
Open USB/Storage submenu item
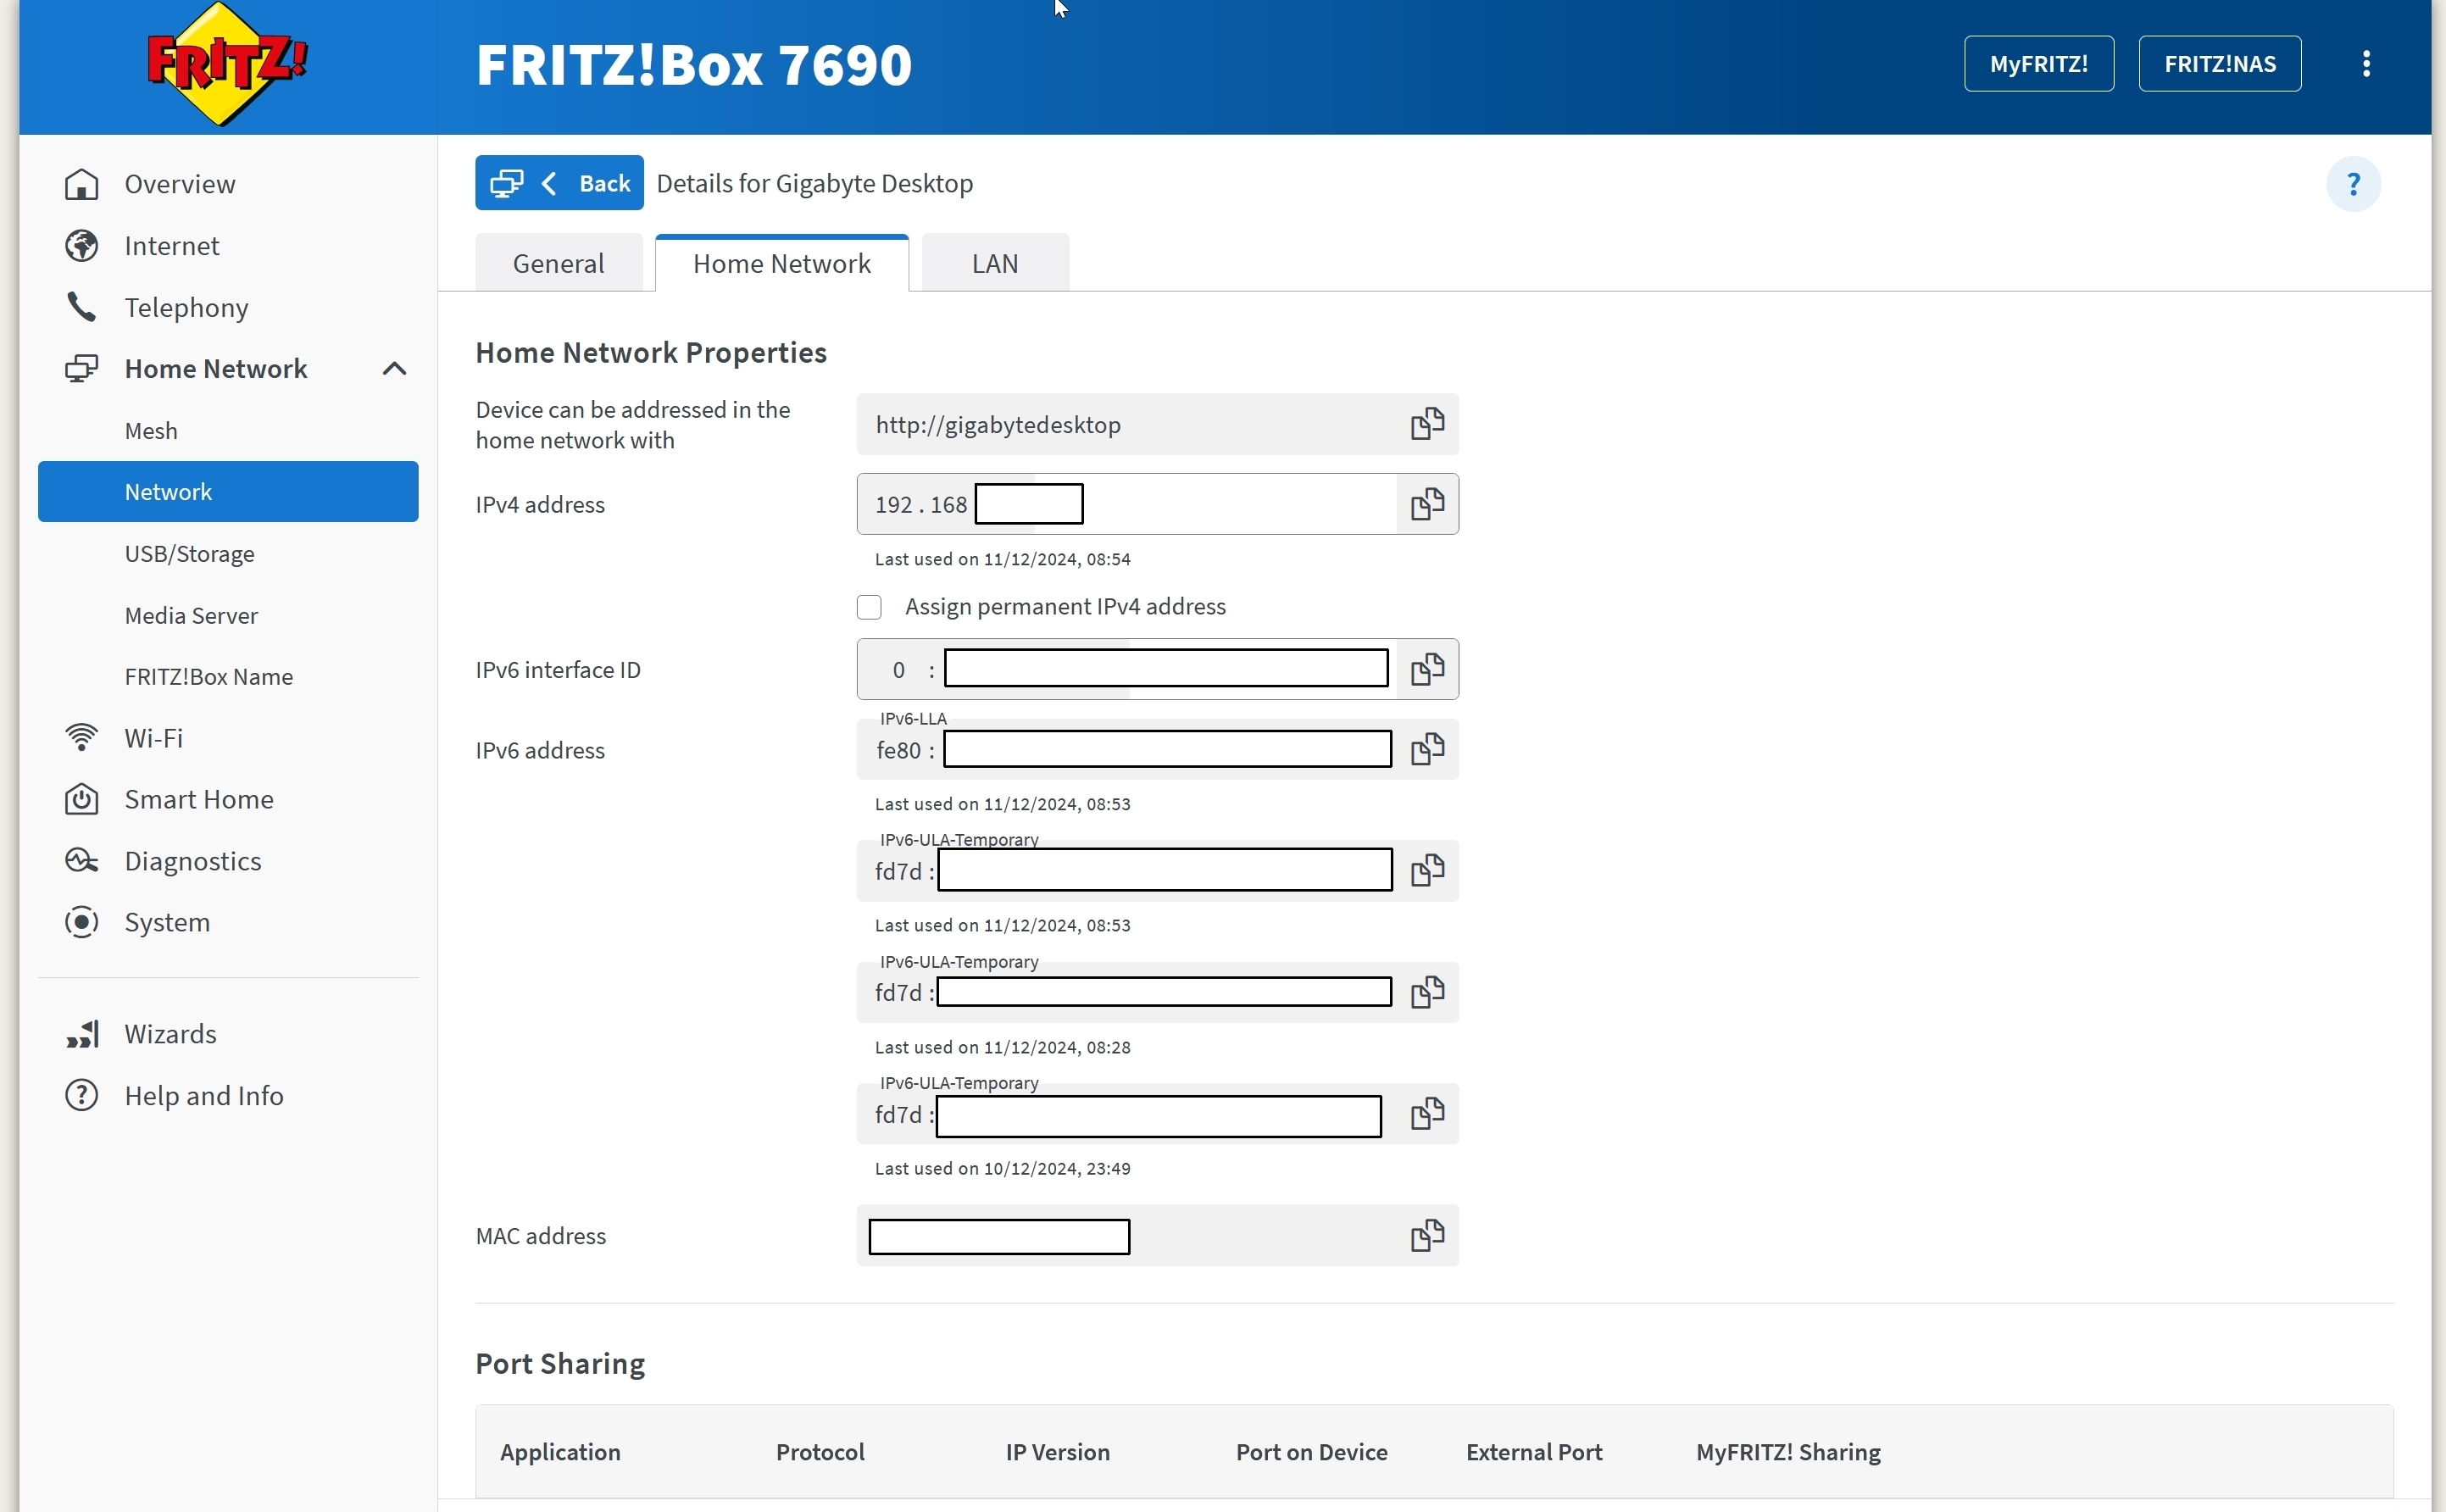coord(189,554)
